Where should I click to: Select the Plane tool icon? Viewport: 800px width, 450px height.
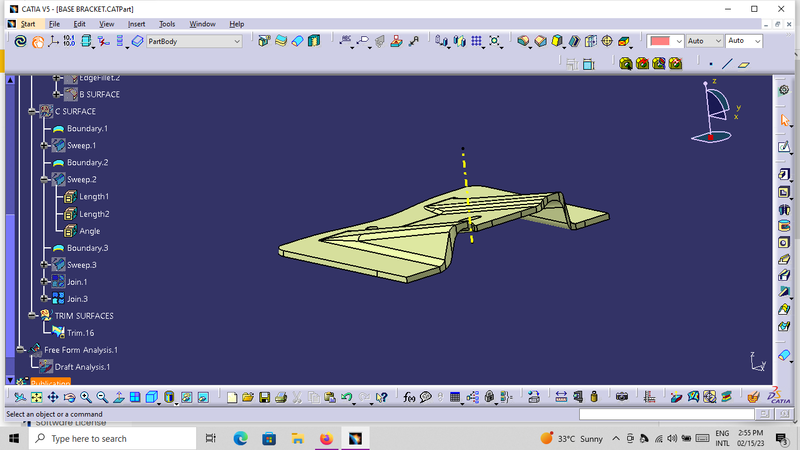pyautogui.click(x=744, y=64)
